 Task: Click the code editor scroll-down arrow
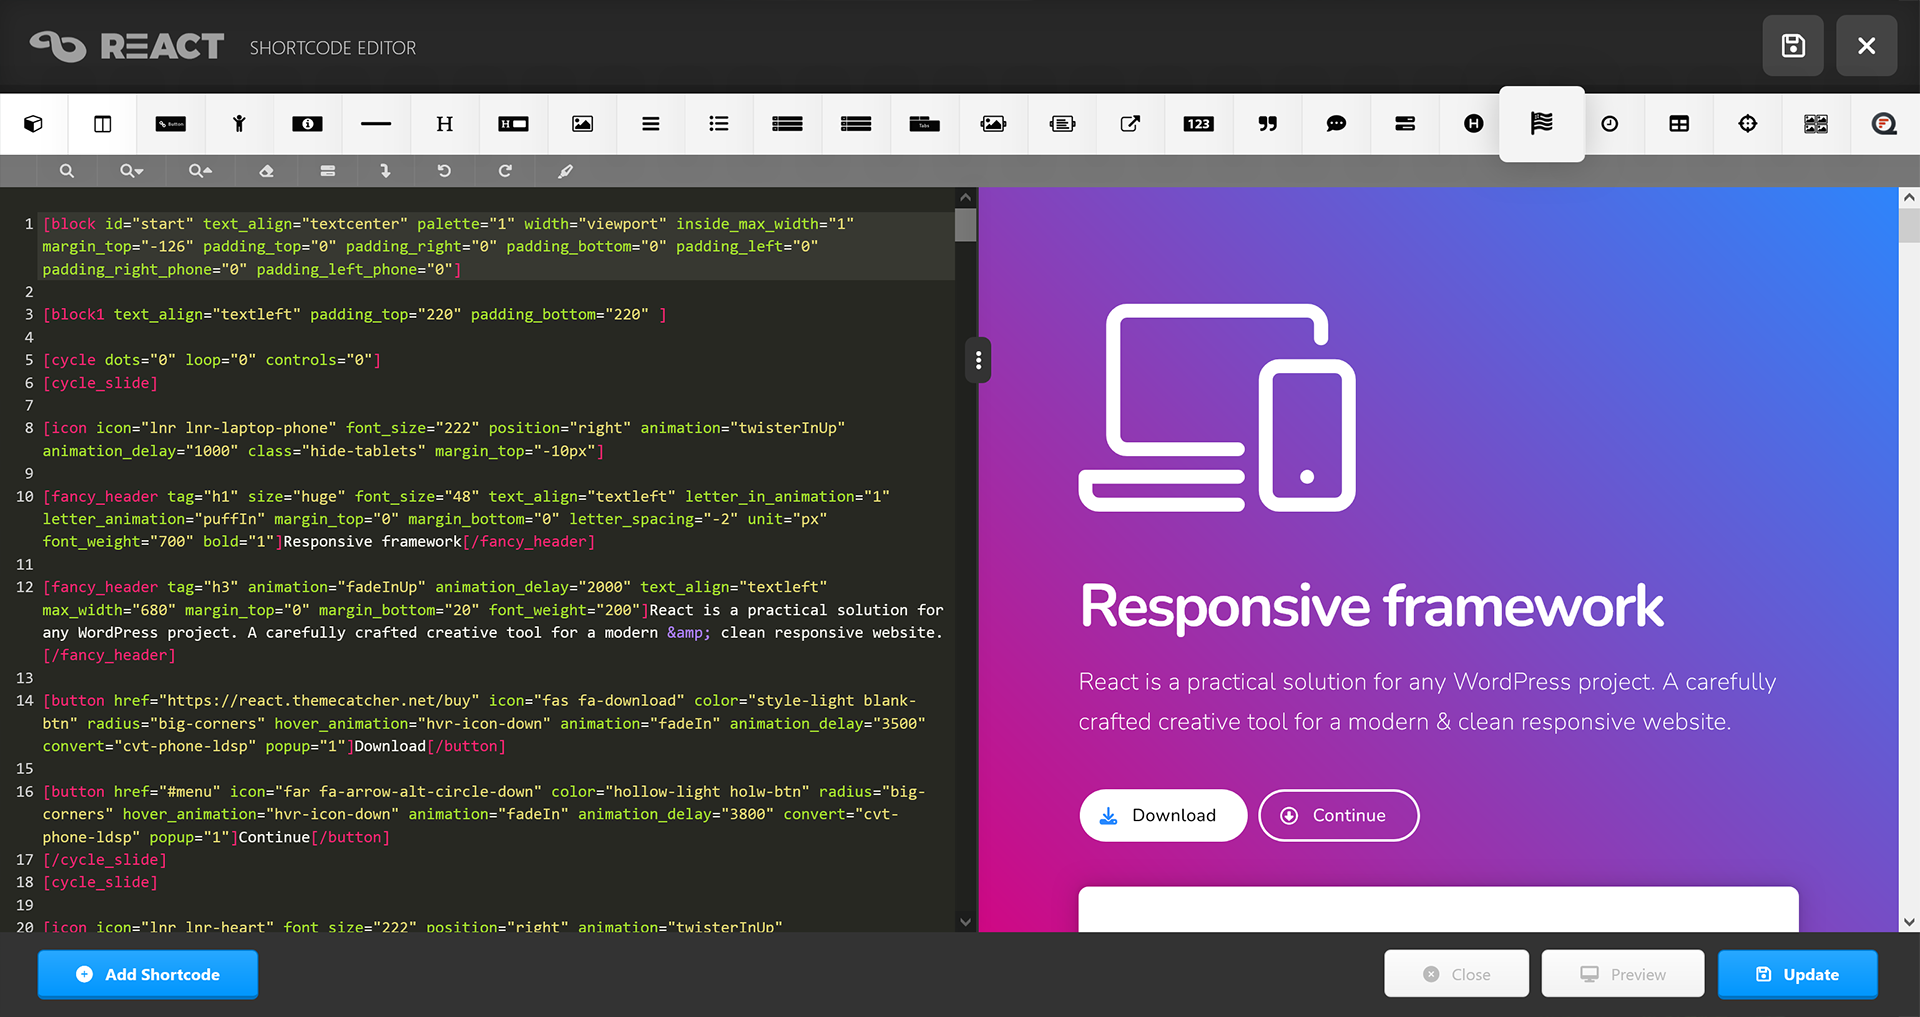965,922
